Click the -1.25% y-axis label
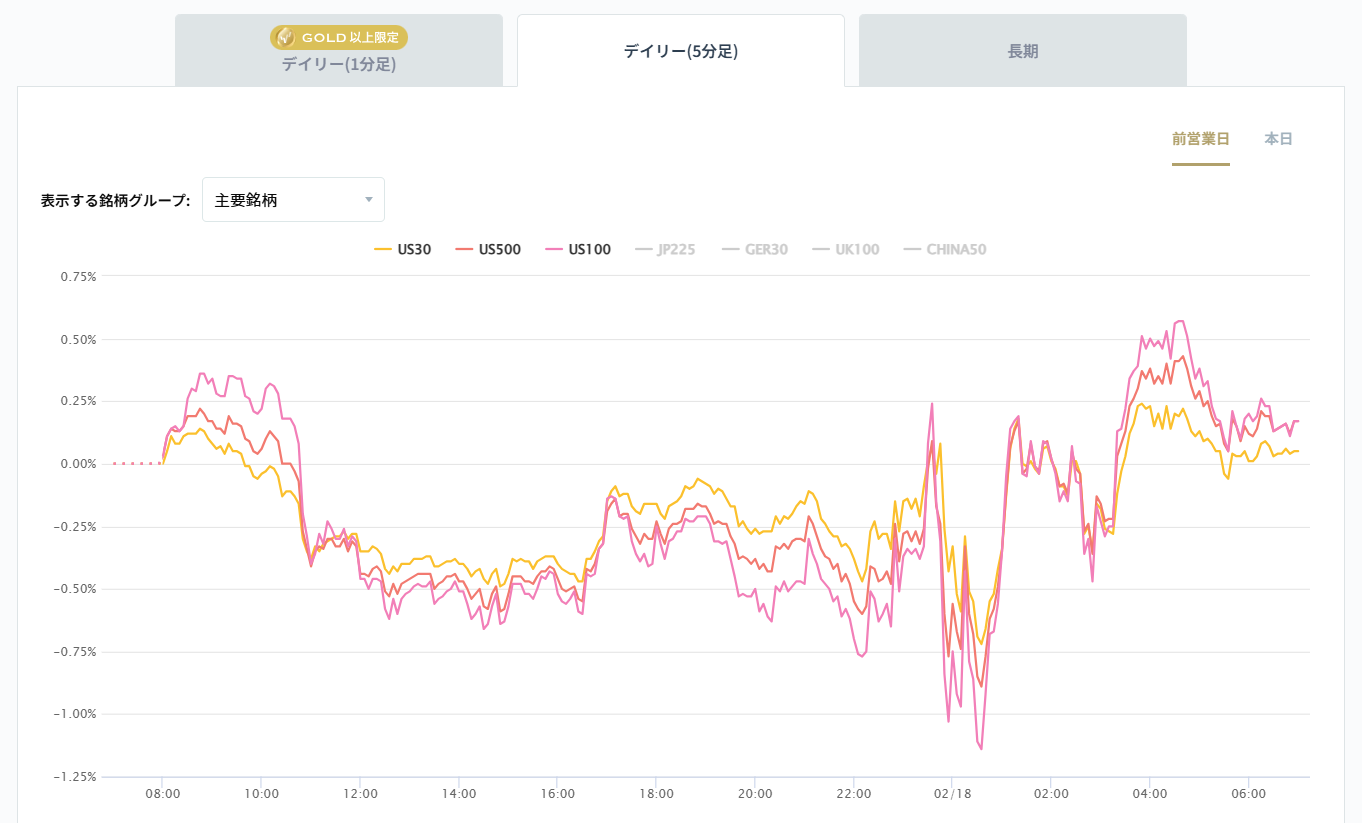This screenshot has height=823, width=1362. coord(76,776)
